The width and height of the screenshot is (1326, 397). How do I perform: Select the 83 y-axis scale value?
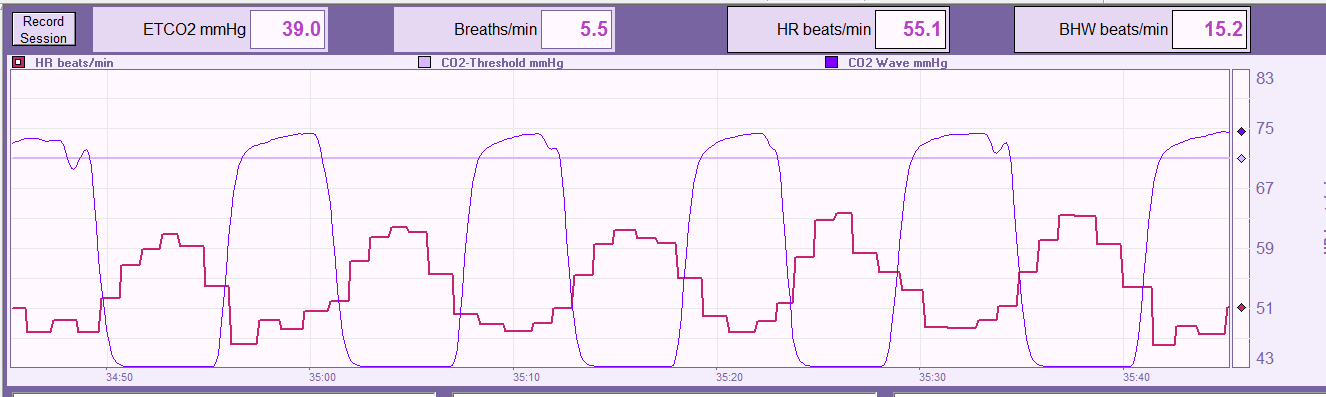[x=1264, y=78]
